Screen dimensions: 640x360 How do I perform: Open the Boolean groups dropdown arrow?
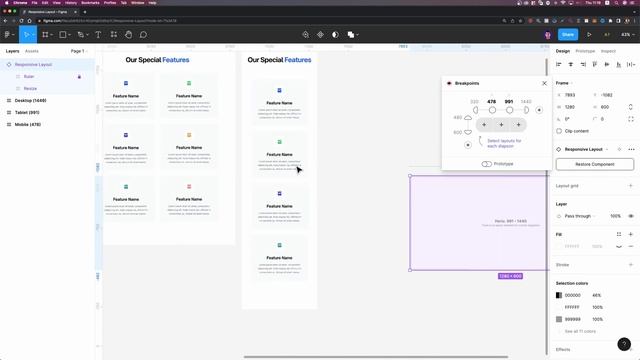pos(358,35)
